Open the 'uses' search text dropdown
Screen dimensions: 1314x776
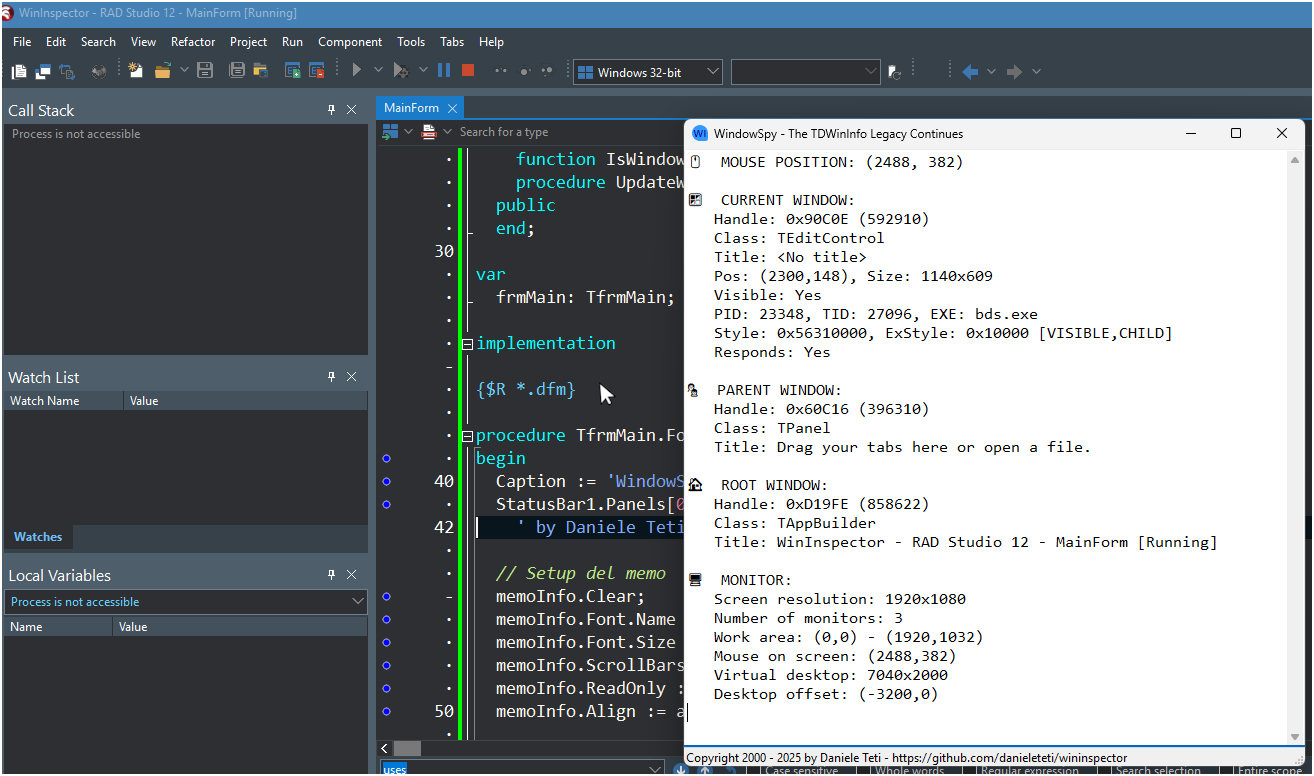tap(655, 769)
